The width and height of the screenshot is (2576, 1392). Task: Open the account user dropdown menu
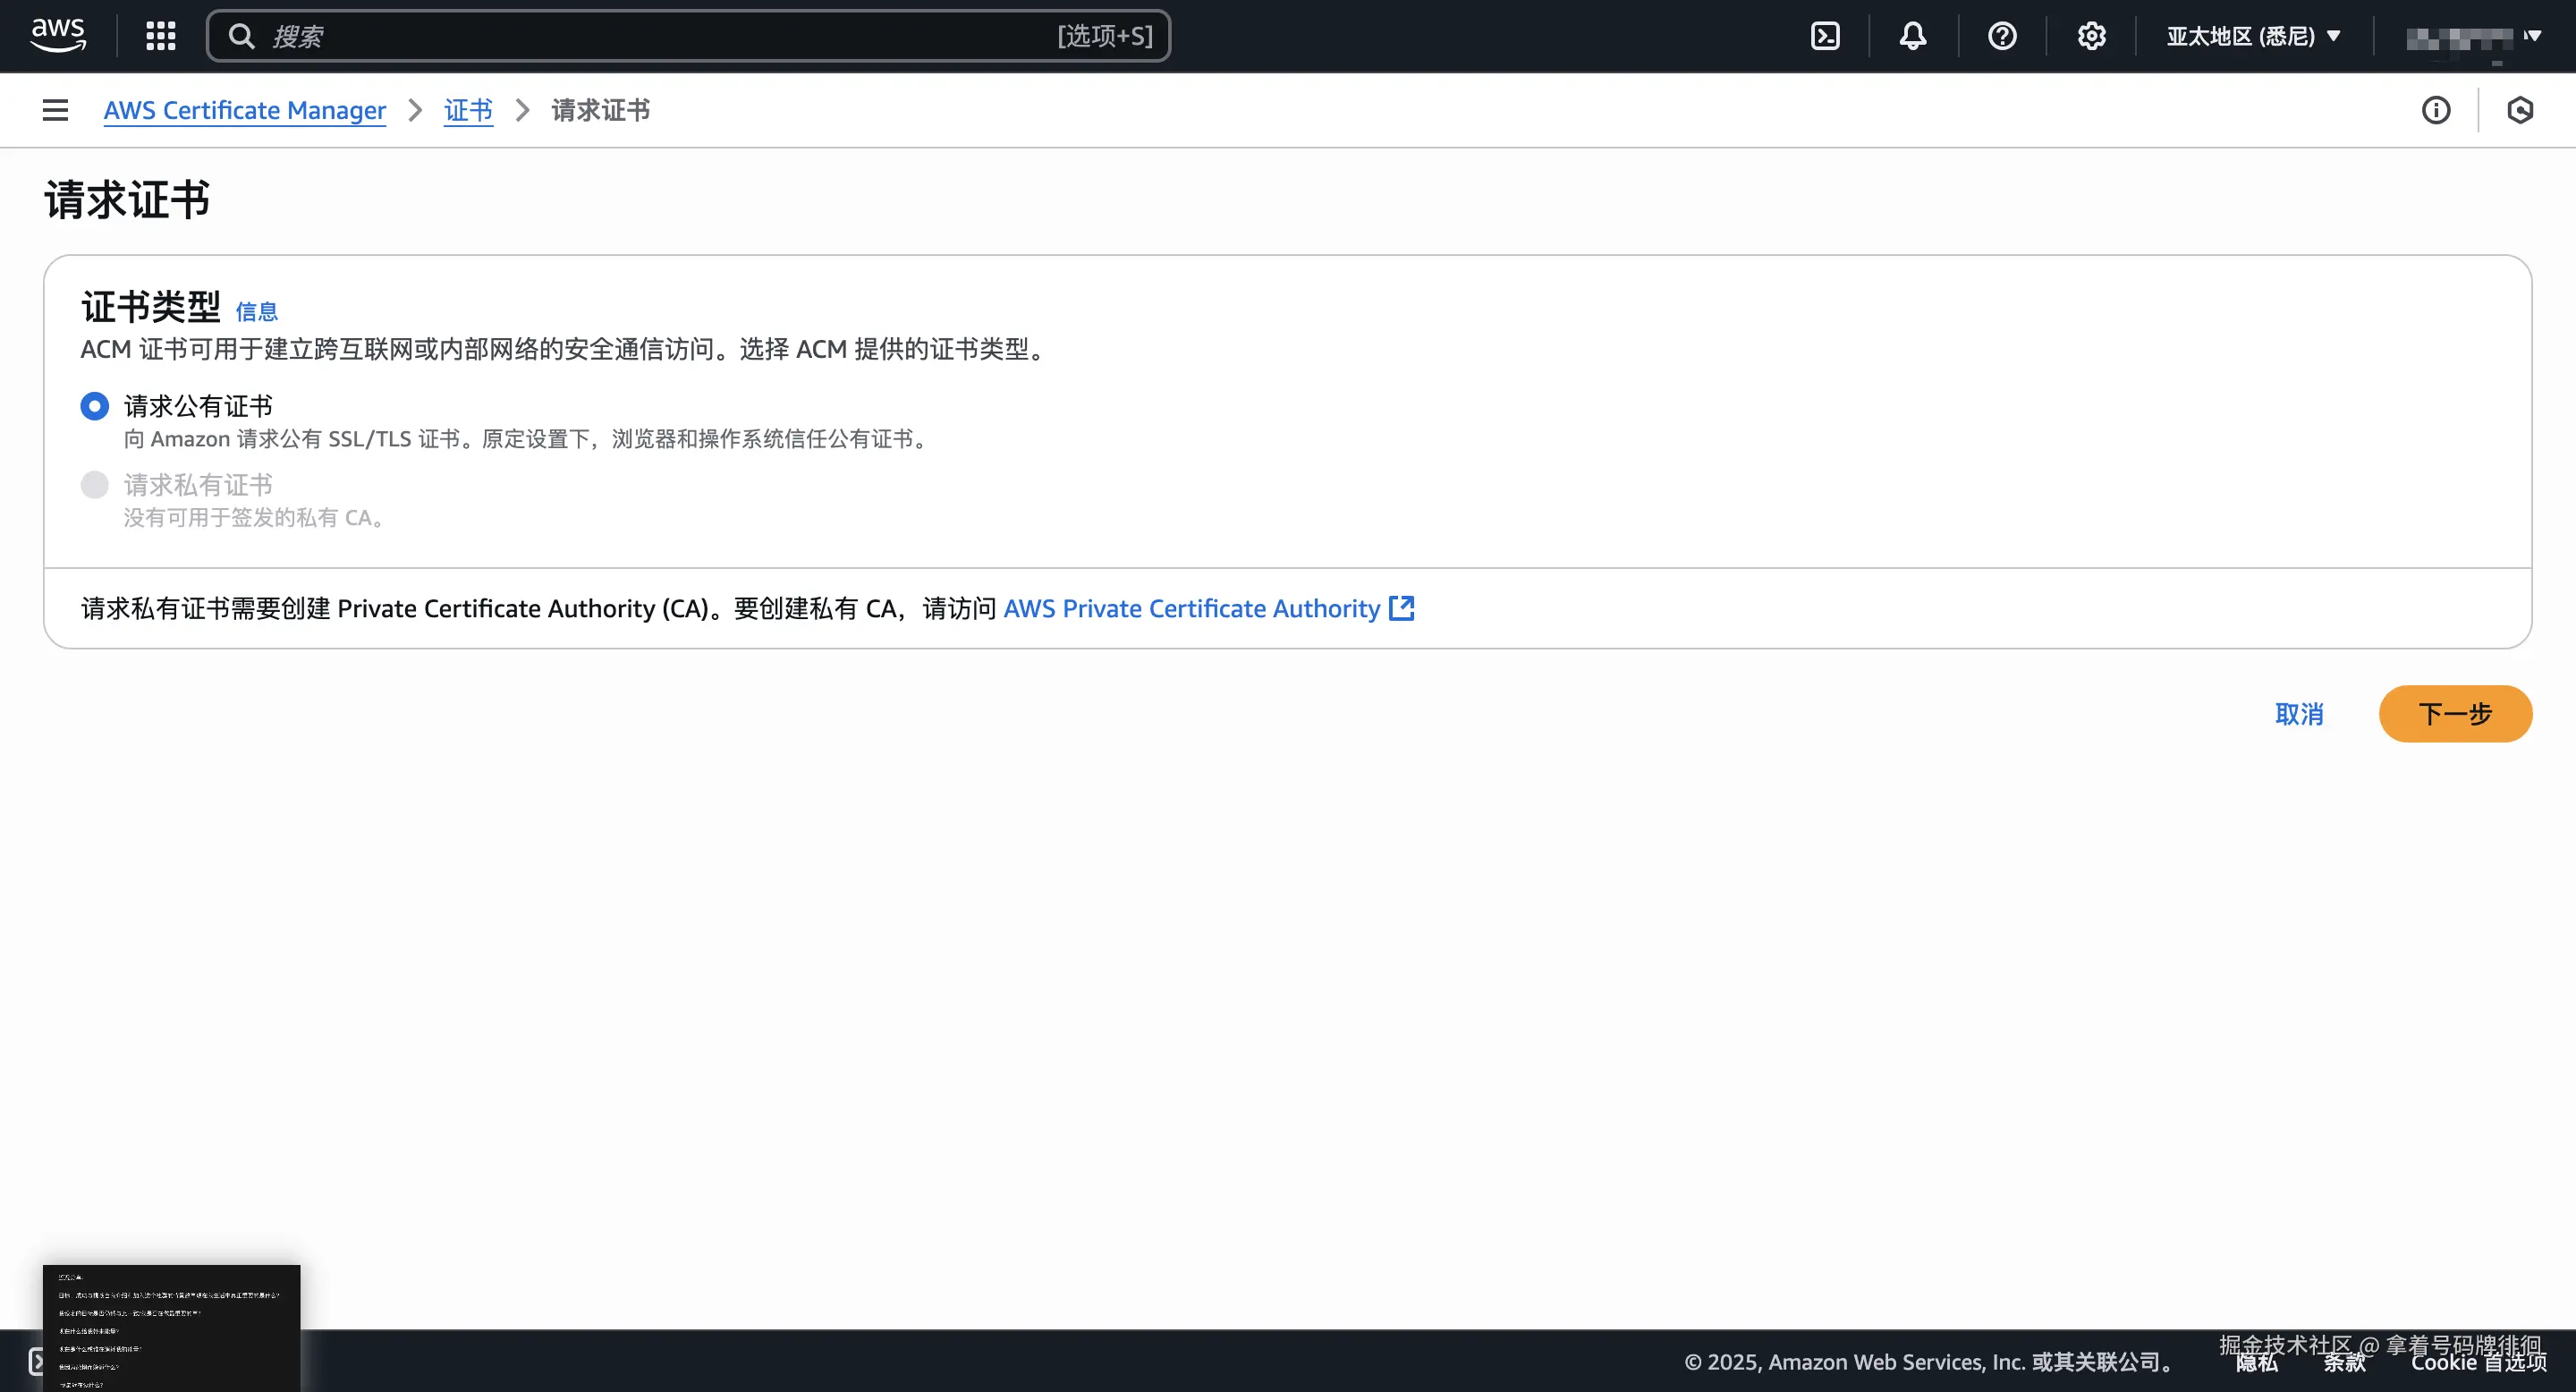(2472, 37)
